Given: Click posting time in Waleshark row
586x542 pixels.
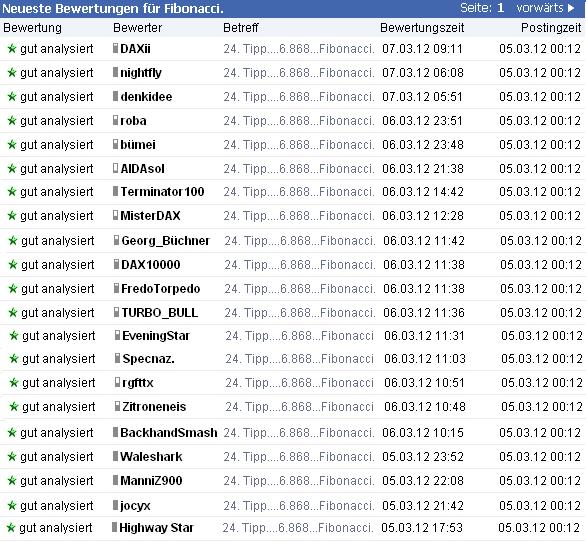Looking at the screenshot, I should click(540, 456).
